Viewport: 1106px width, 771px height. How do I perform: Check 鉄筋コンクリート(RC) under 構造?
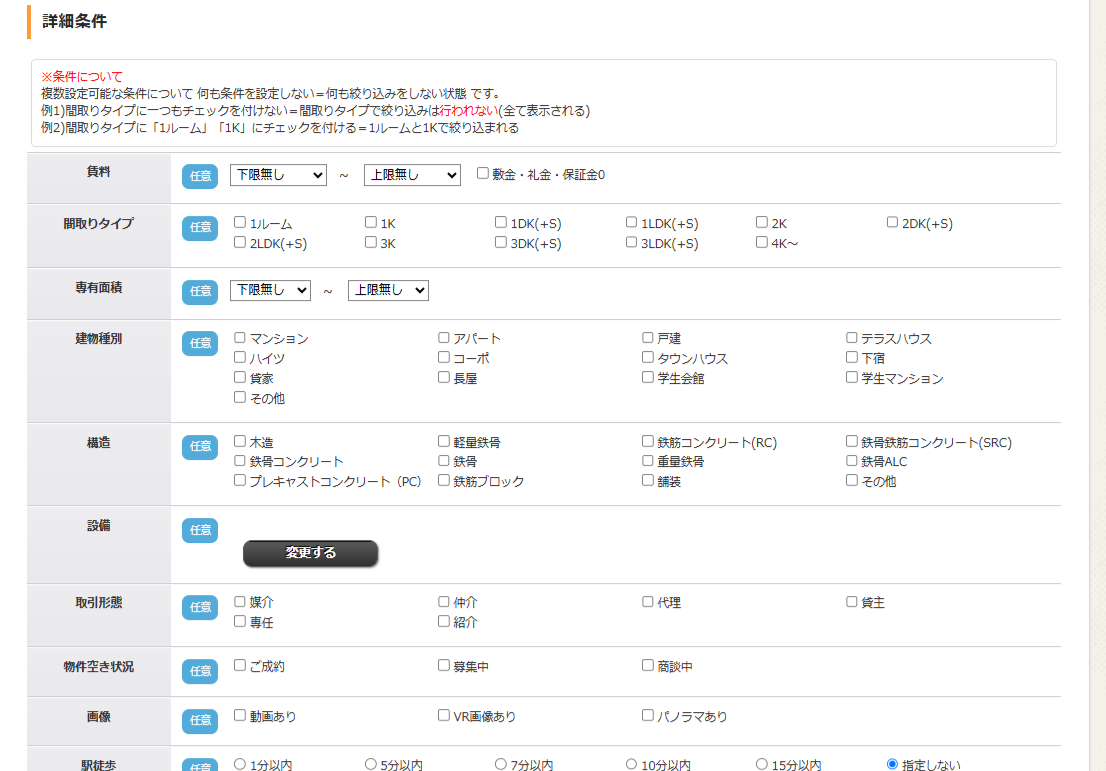click(647, 441)
